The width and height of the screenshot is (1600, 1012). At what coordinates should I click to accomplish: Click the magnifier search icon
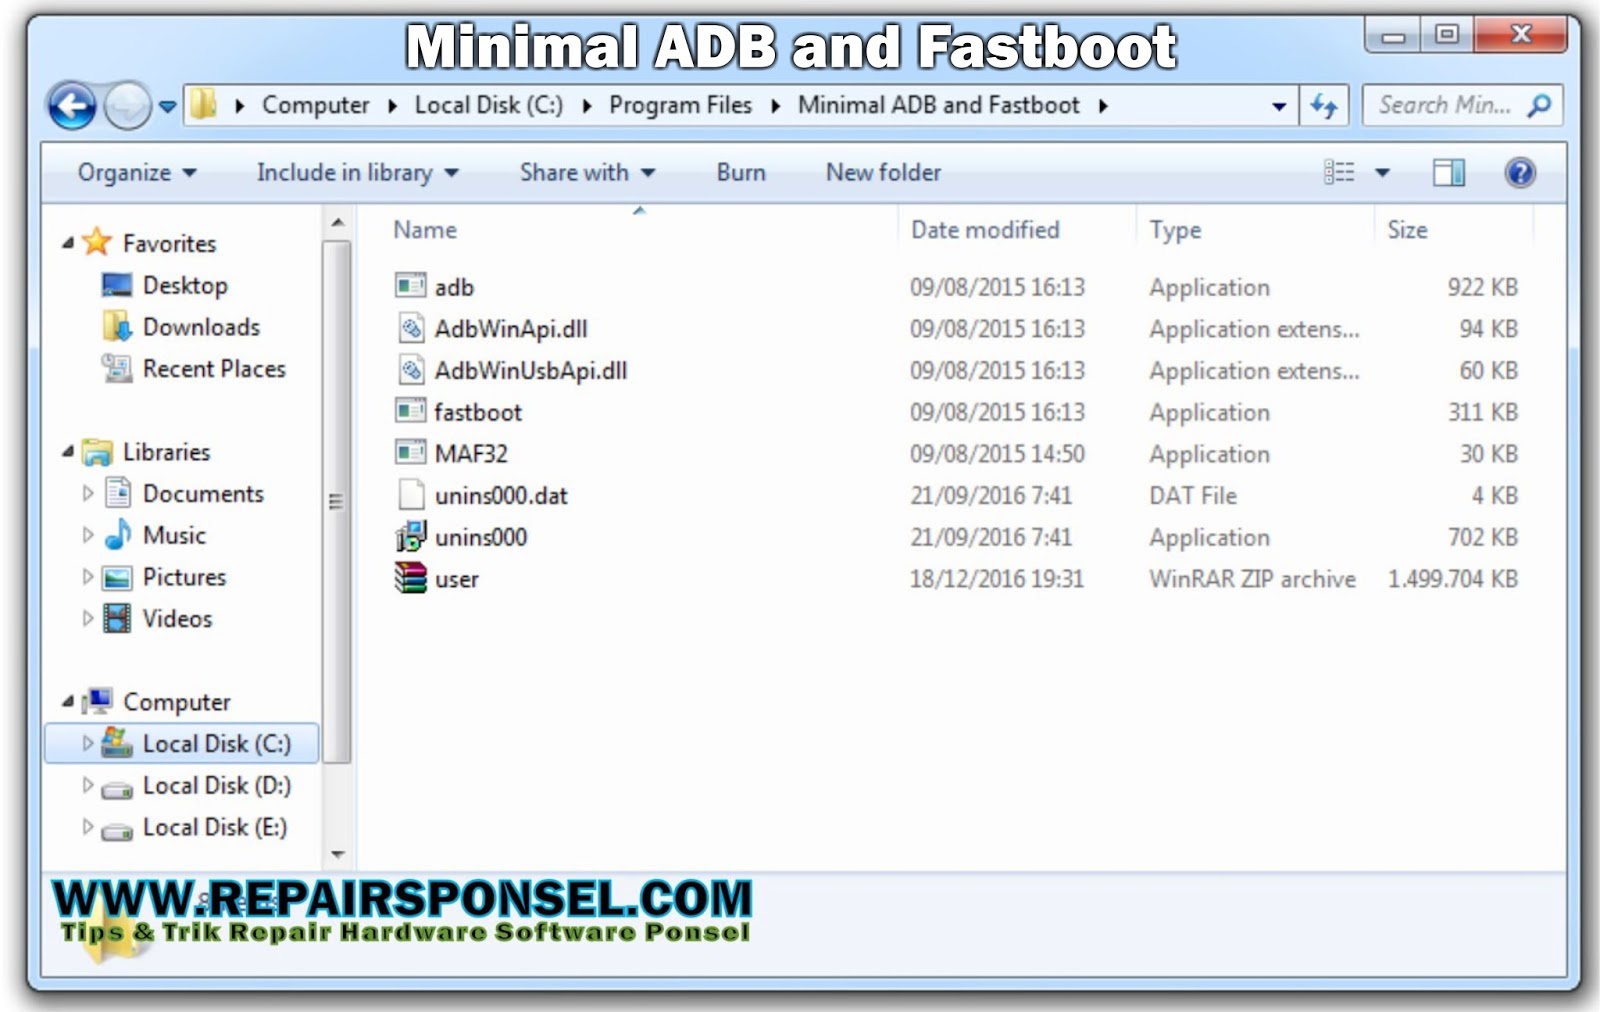tap(1540, 105)
